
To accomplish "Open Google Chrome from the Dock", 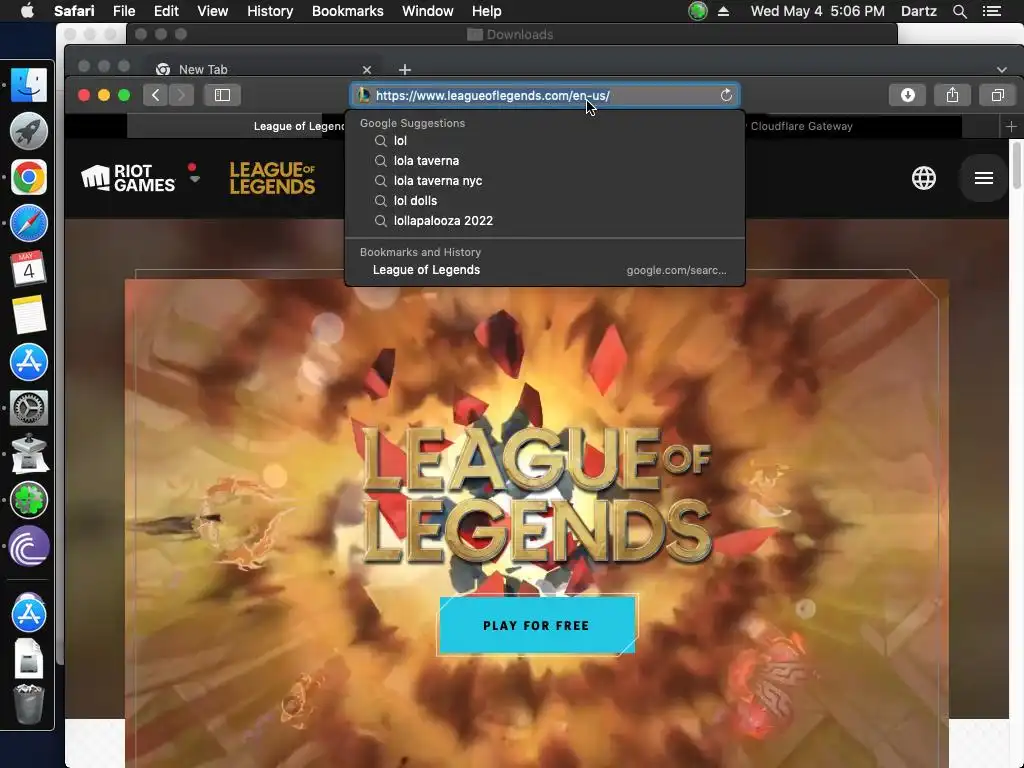I will click(29, 177).
